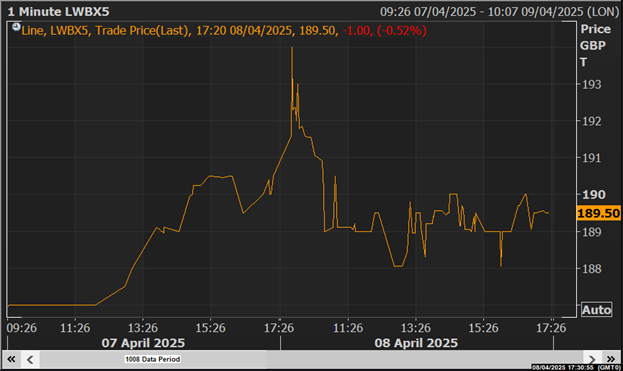Click the 15:26 time tick under 07 April
623x371 pixels.
click(x=210, y=328)
